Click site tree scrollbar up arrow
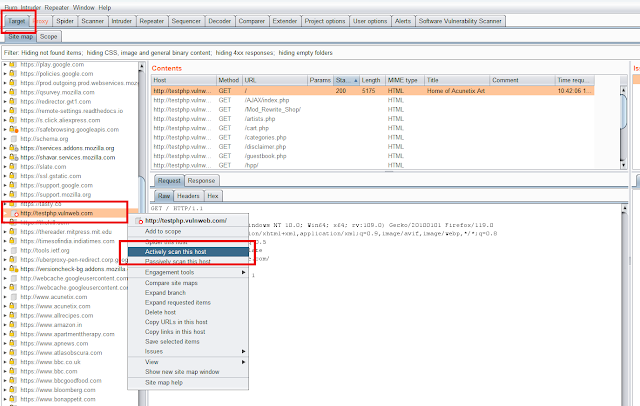 point(141,66)
